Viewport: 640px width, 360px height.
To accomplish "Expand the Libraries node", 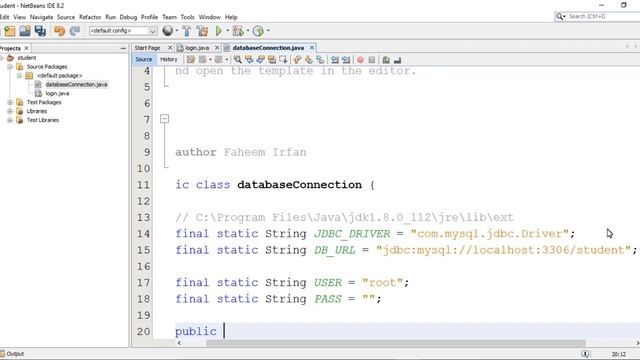I will point(10,111).
